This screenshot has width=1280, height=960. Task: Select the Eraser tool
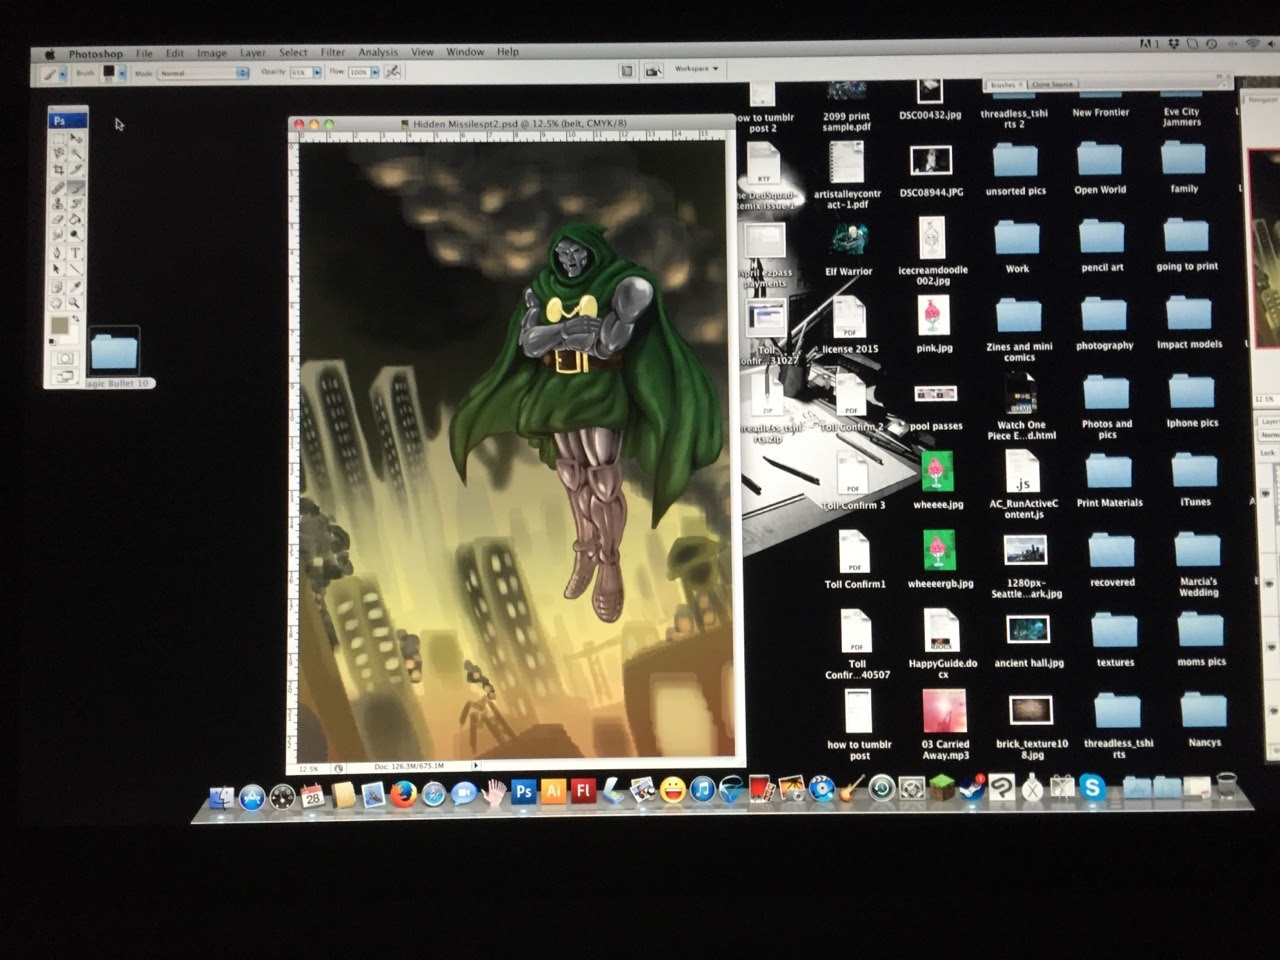click(59, 218)
